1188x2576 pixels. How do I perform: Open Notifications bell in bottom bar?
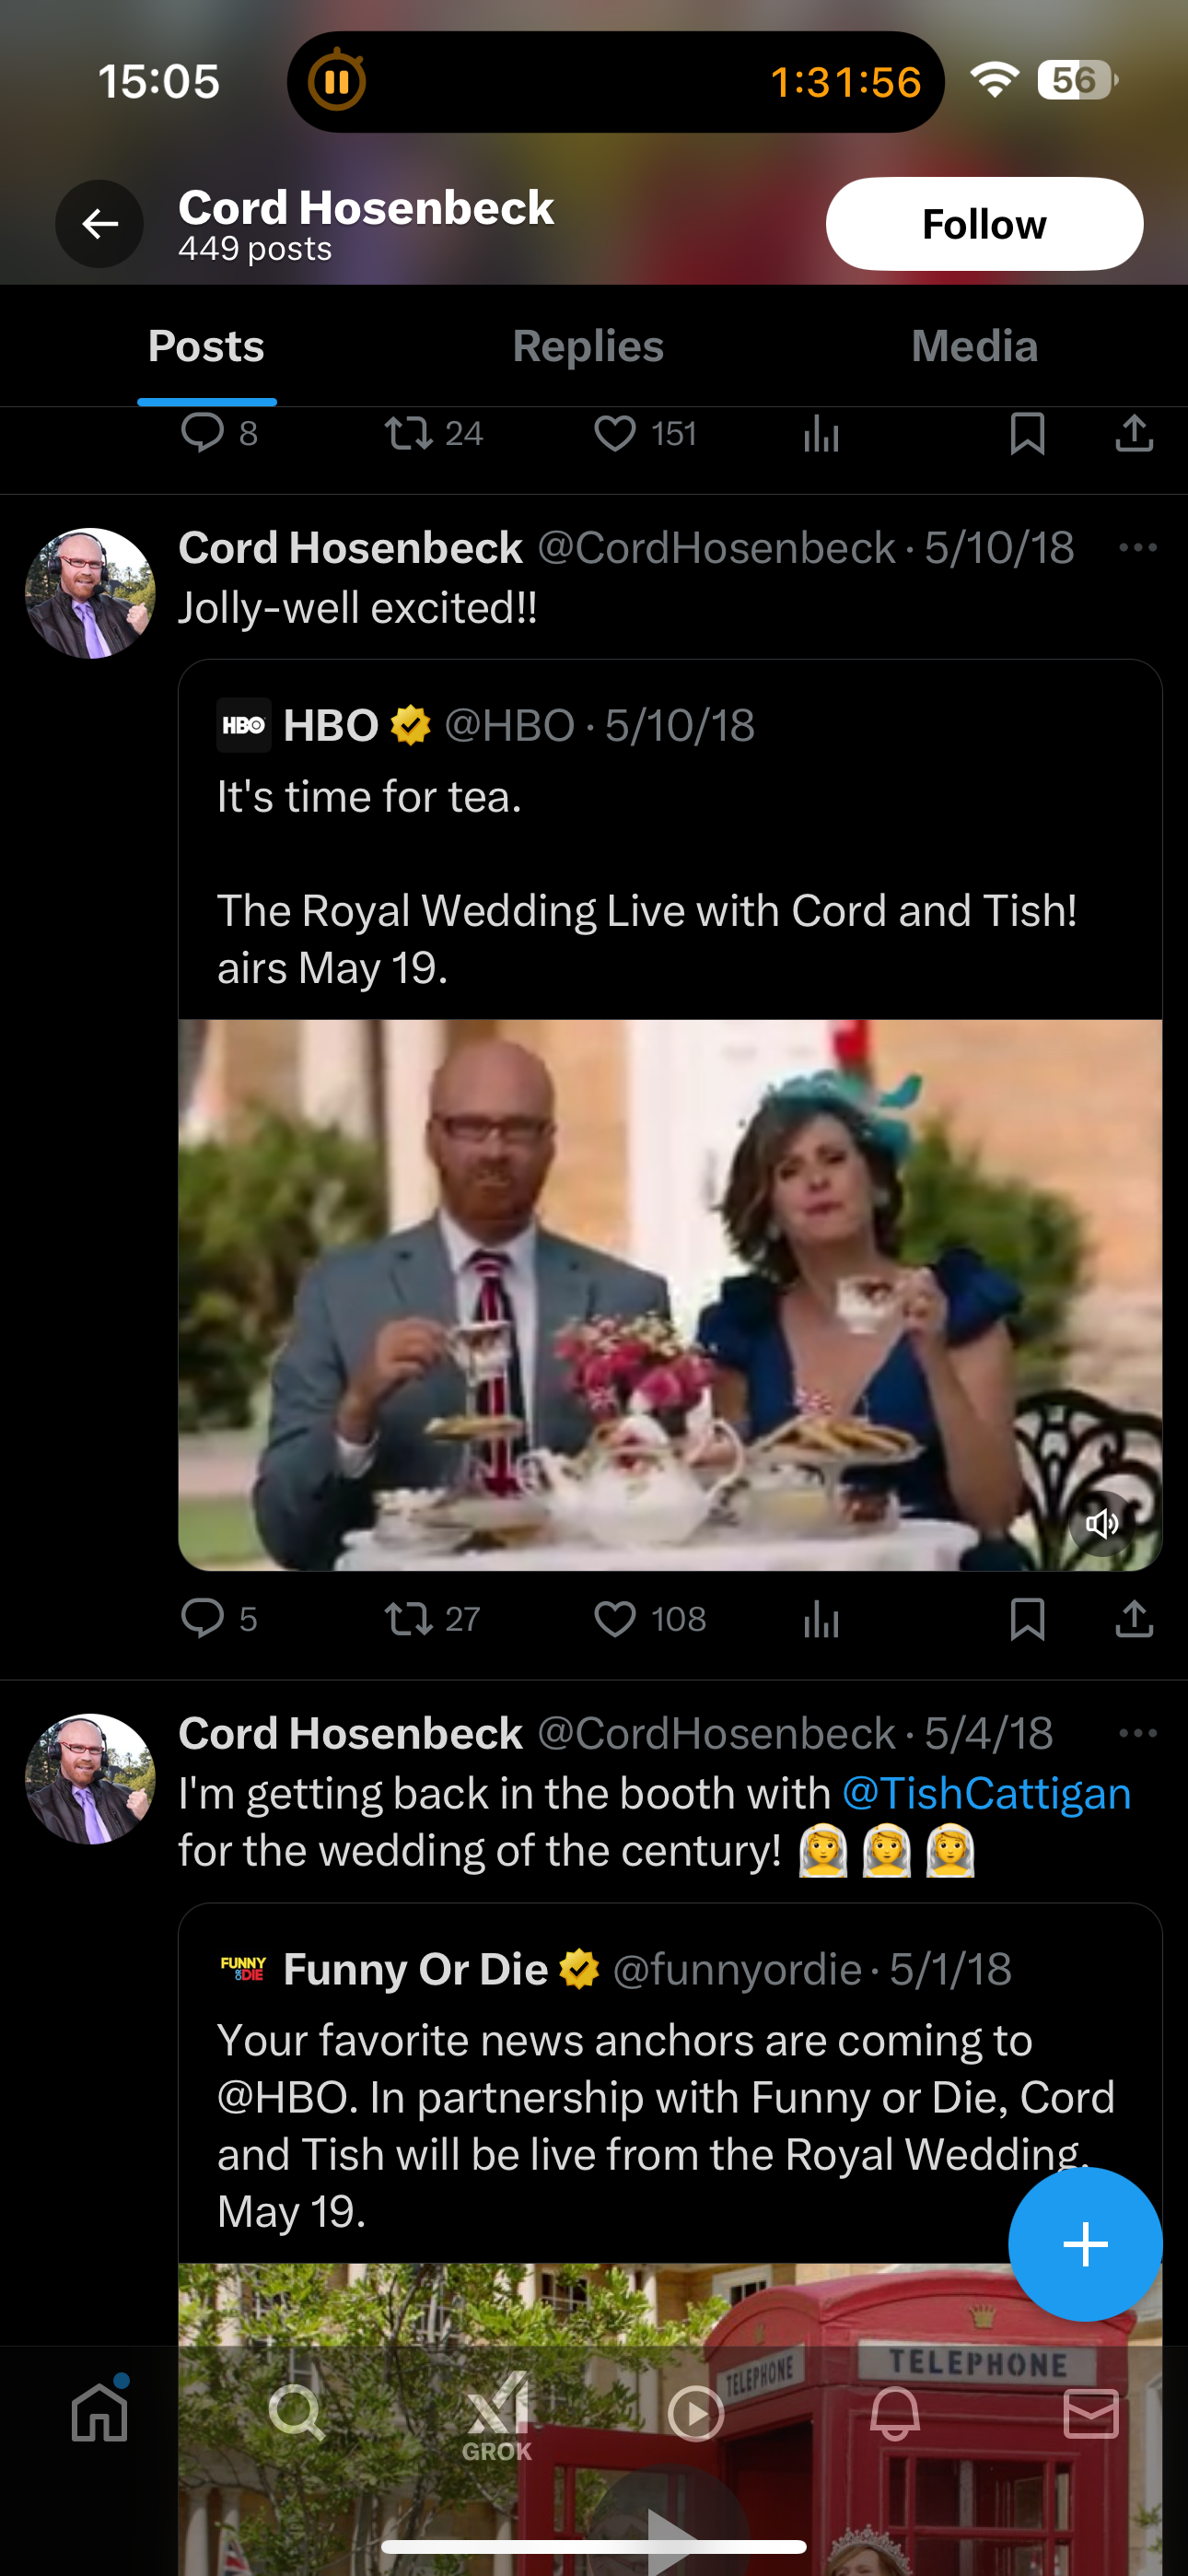pos(894,2414)
